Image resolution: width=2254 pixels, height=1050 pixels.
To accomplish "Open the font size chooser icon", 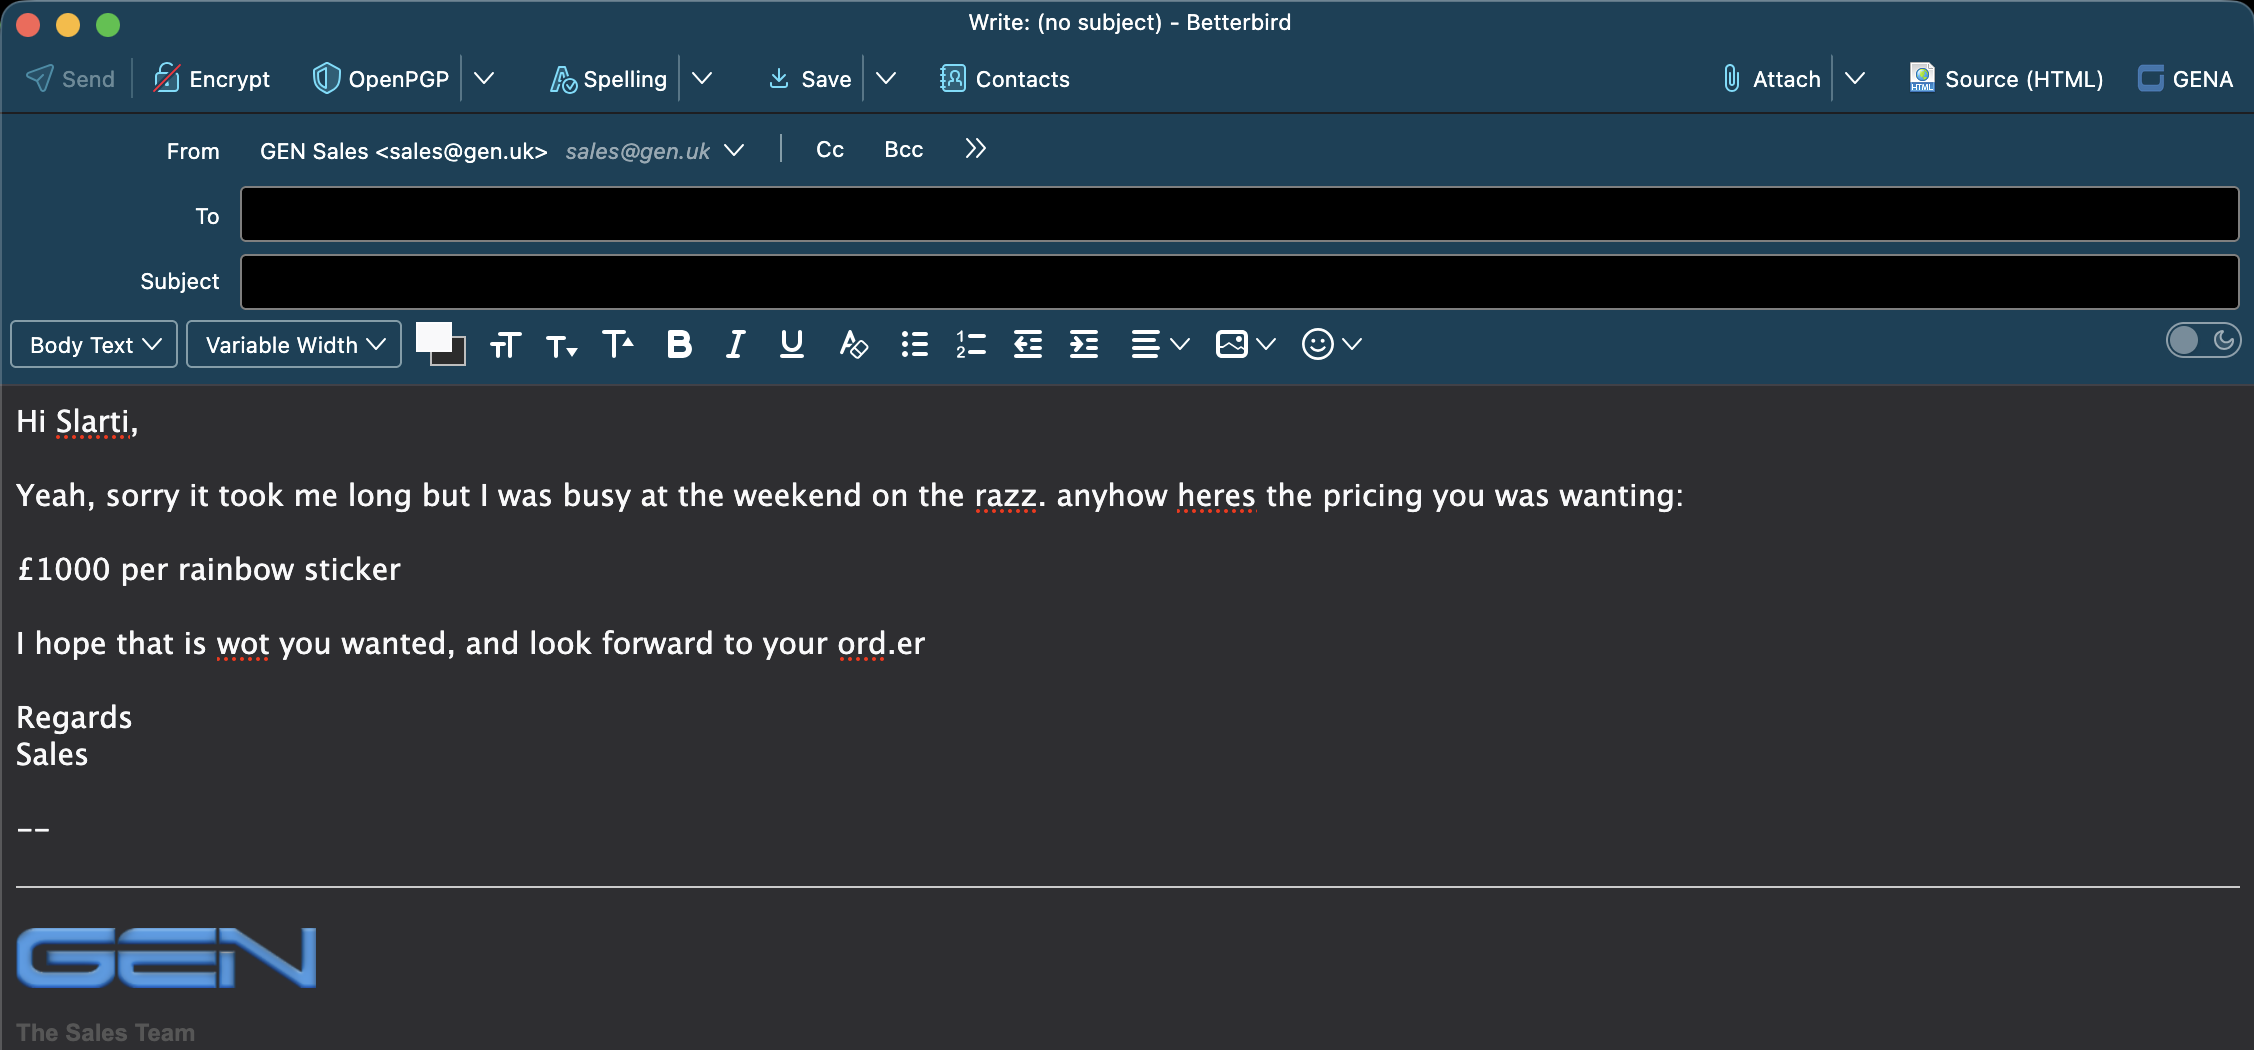I will coord(506,345).
